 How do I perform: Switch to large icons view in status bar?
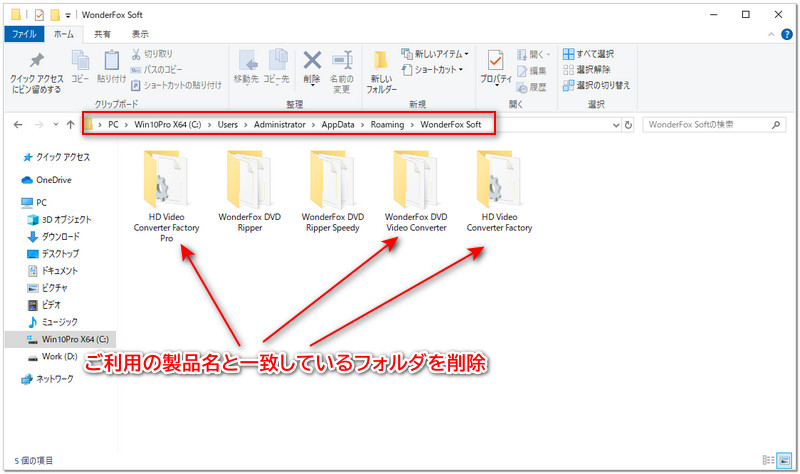coord(784,460)
